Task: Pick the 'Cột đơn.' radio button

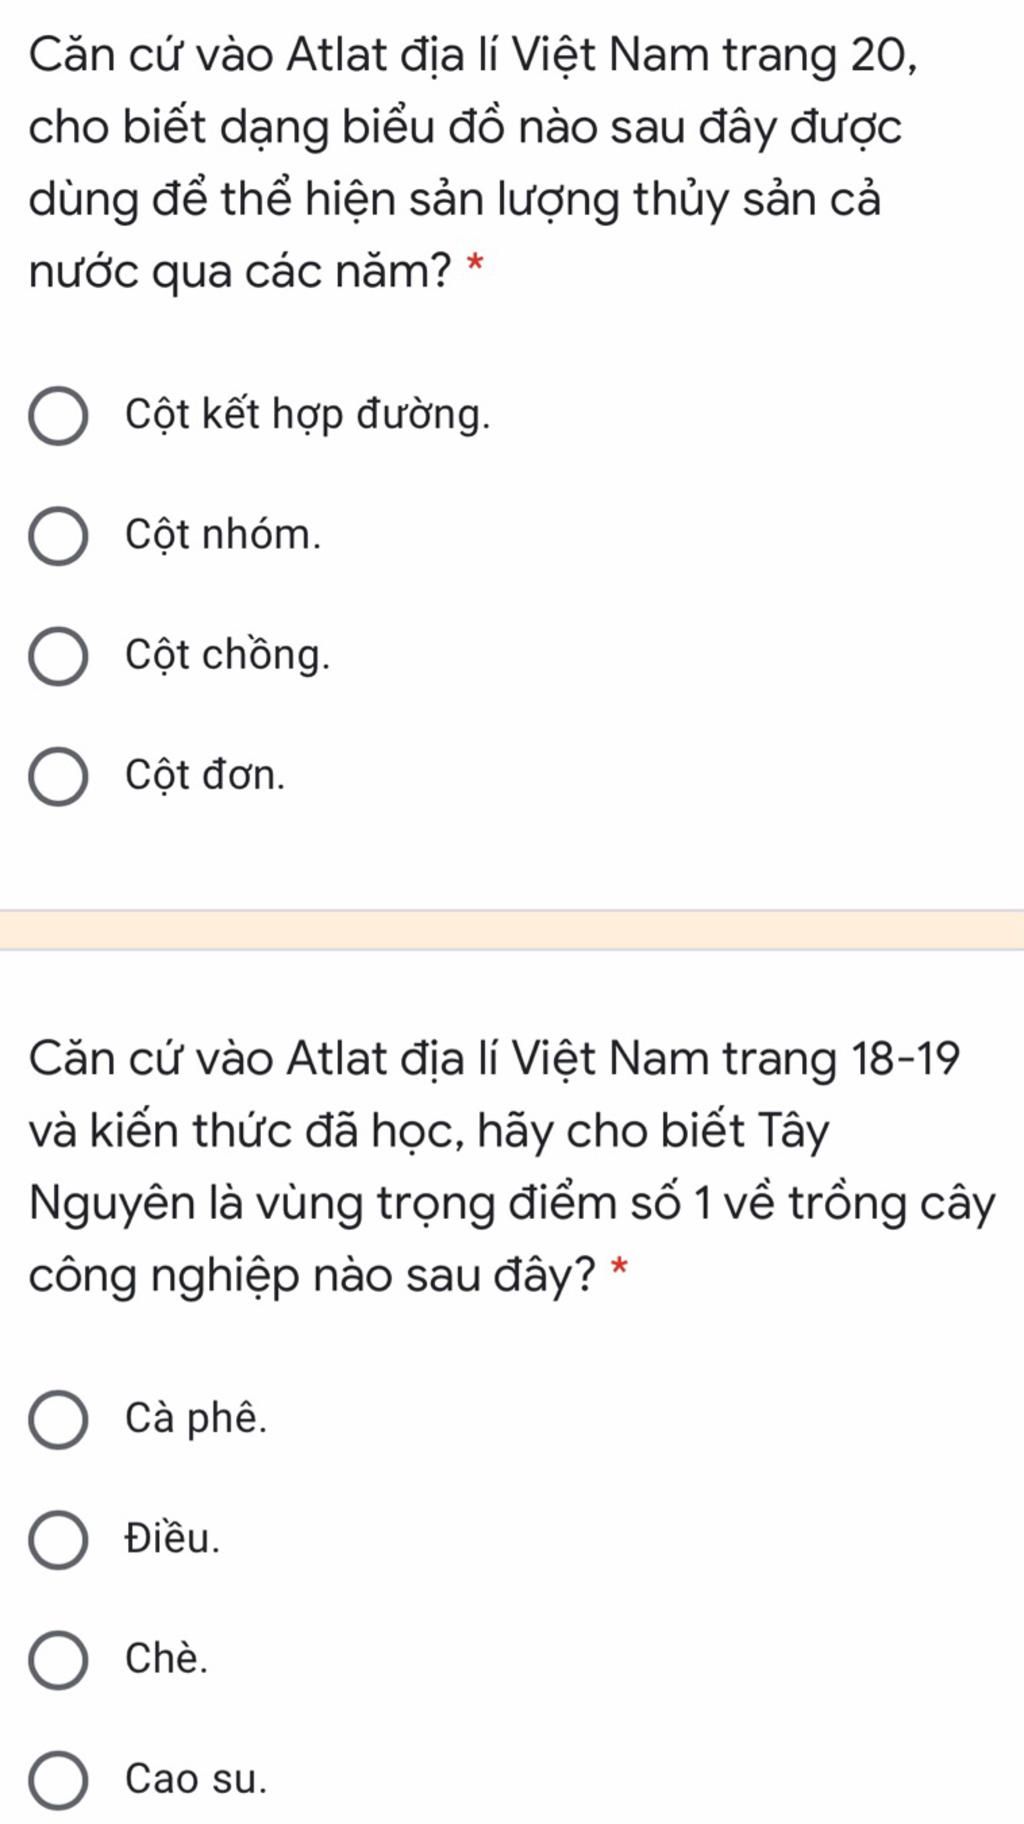Action: click(58, 777)
